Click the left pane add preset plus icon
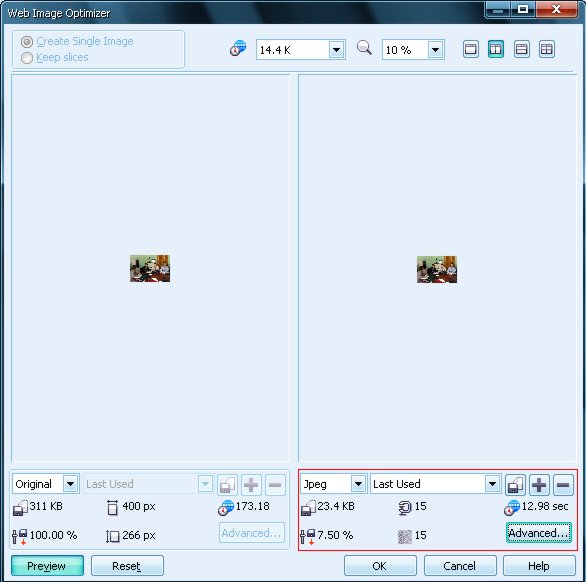586x582 pixels. click(251, 484)
